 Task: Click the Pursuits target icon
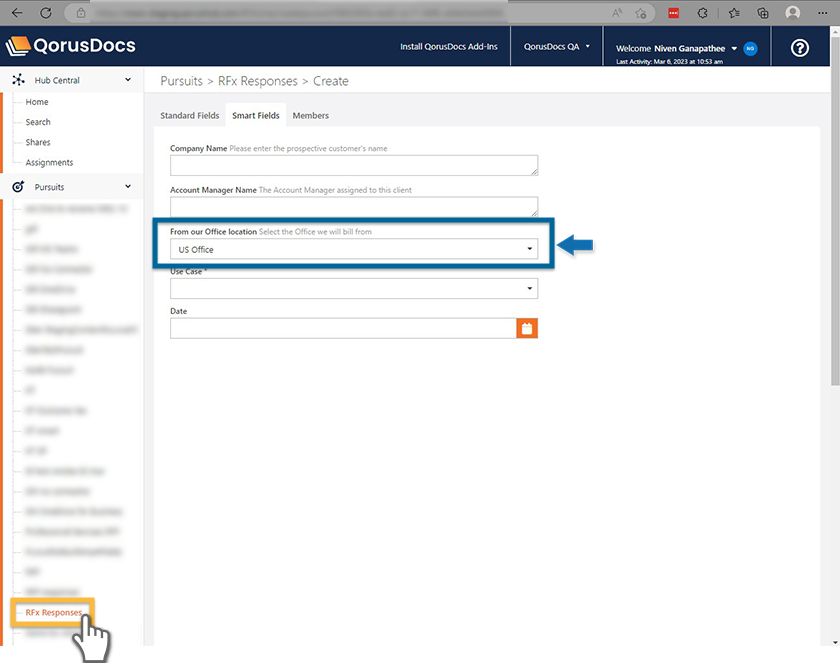pos(18,186)
